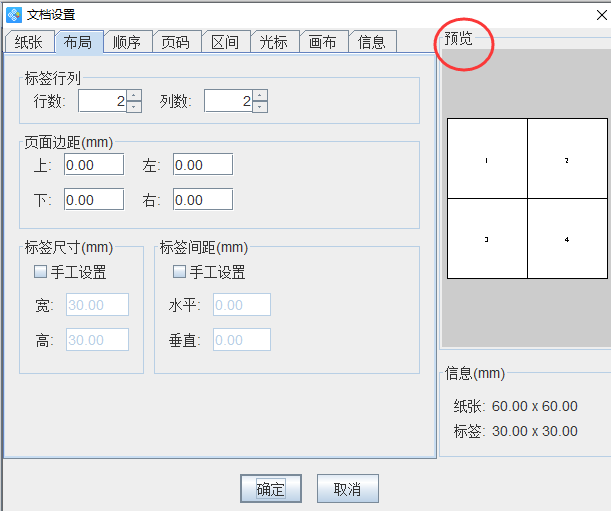This screenshot has width=611, height=511.
Task: Select label cell 1 in the preview
Action: (486, 160)
